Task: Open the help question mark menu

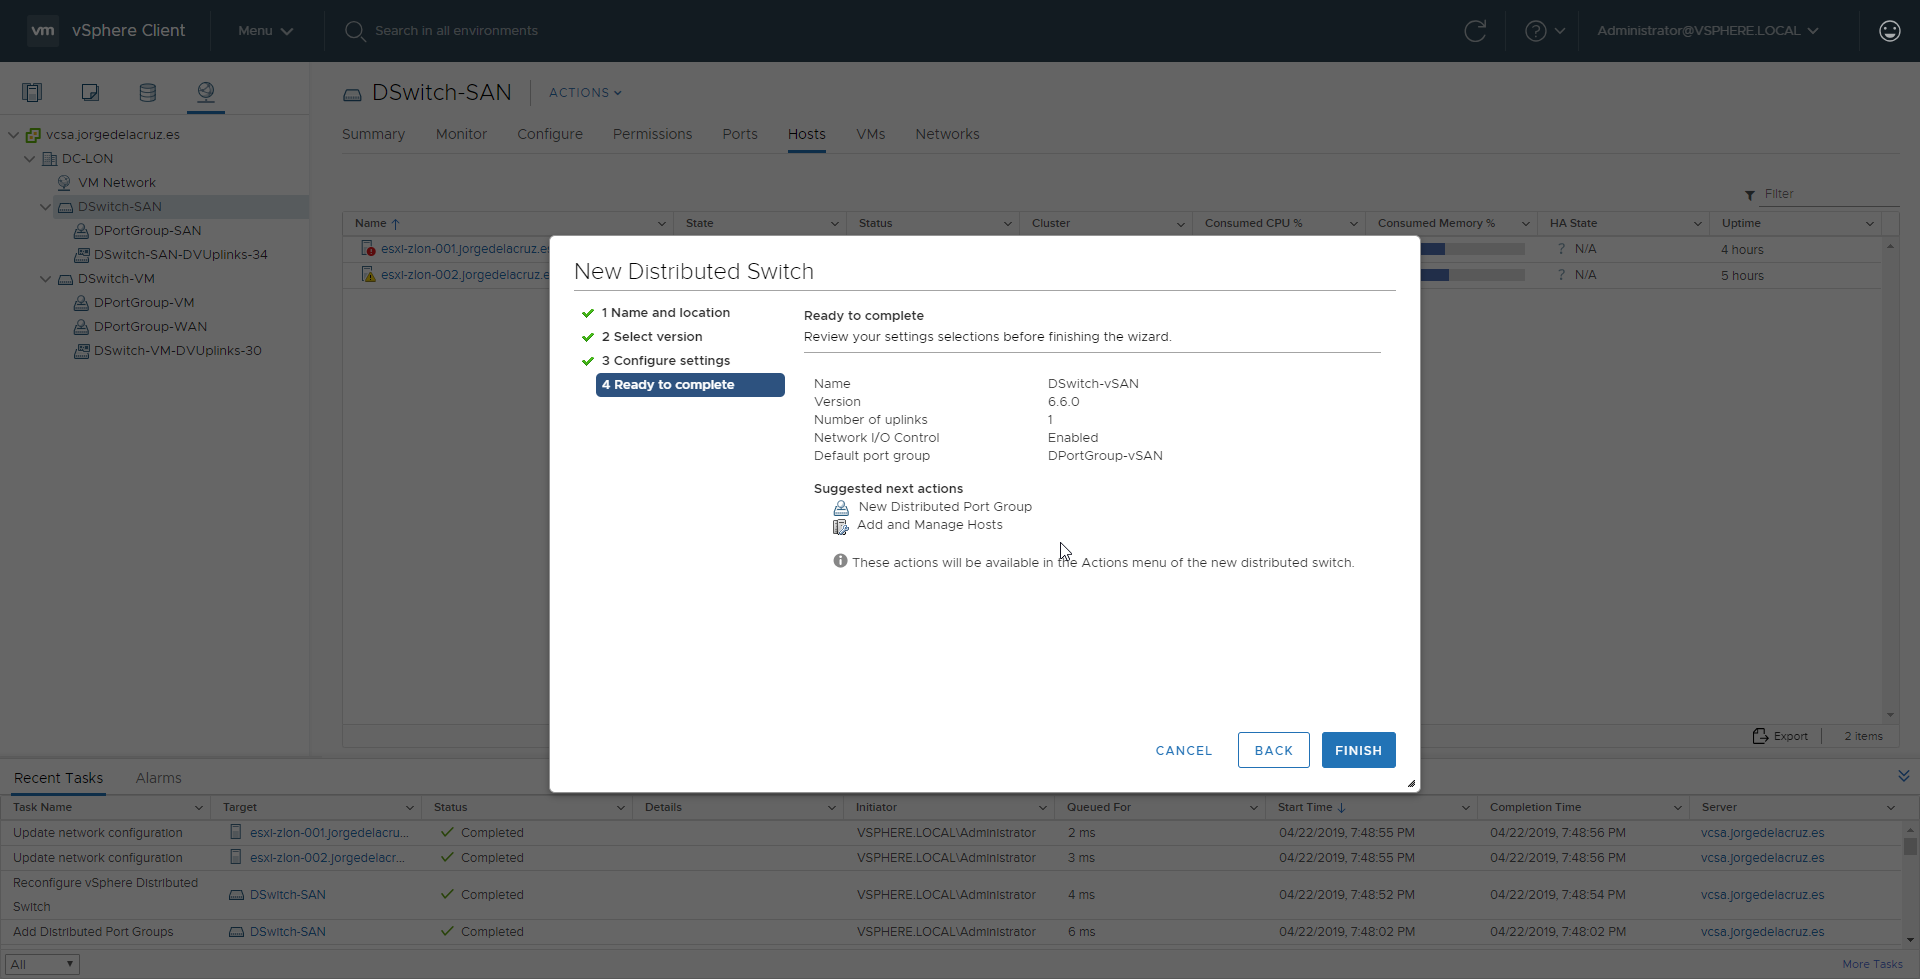Action: pyautogui.click(x=1545, y=31)
